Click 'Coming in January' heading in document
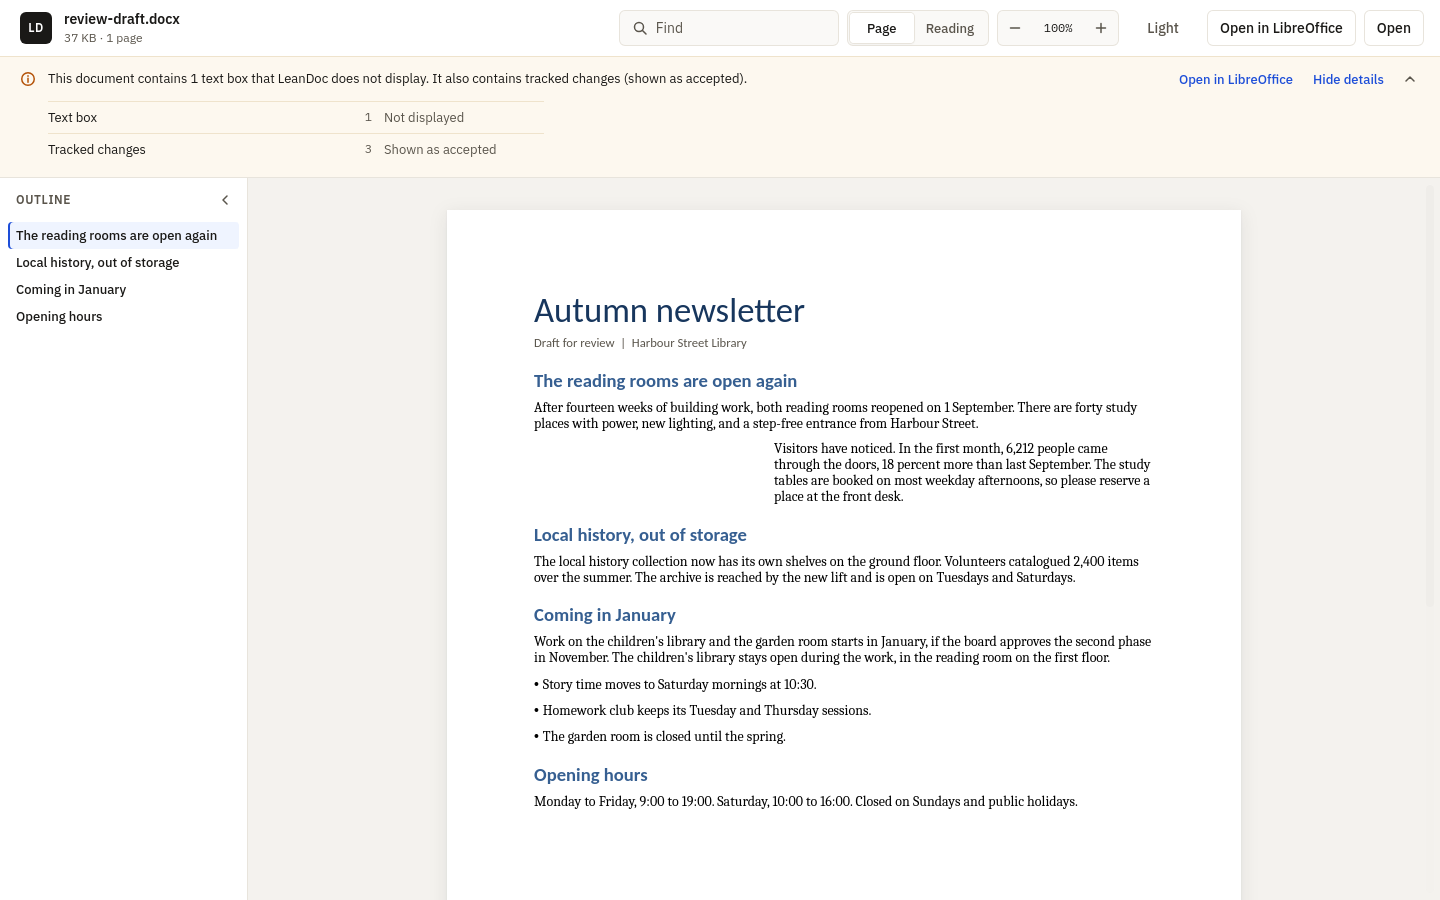Screen dimensions: 1440x900 click(x=605, y=615)
